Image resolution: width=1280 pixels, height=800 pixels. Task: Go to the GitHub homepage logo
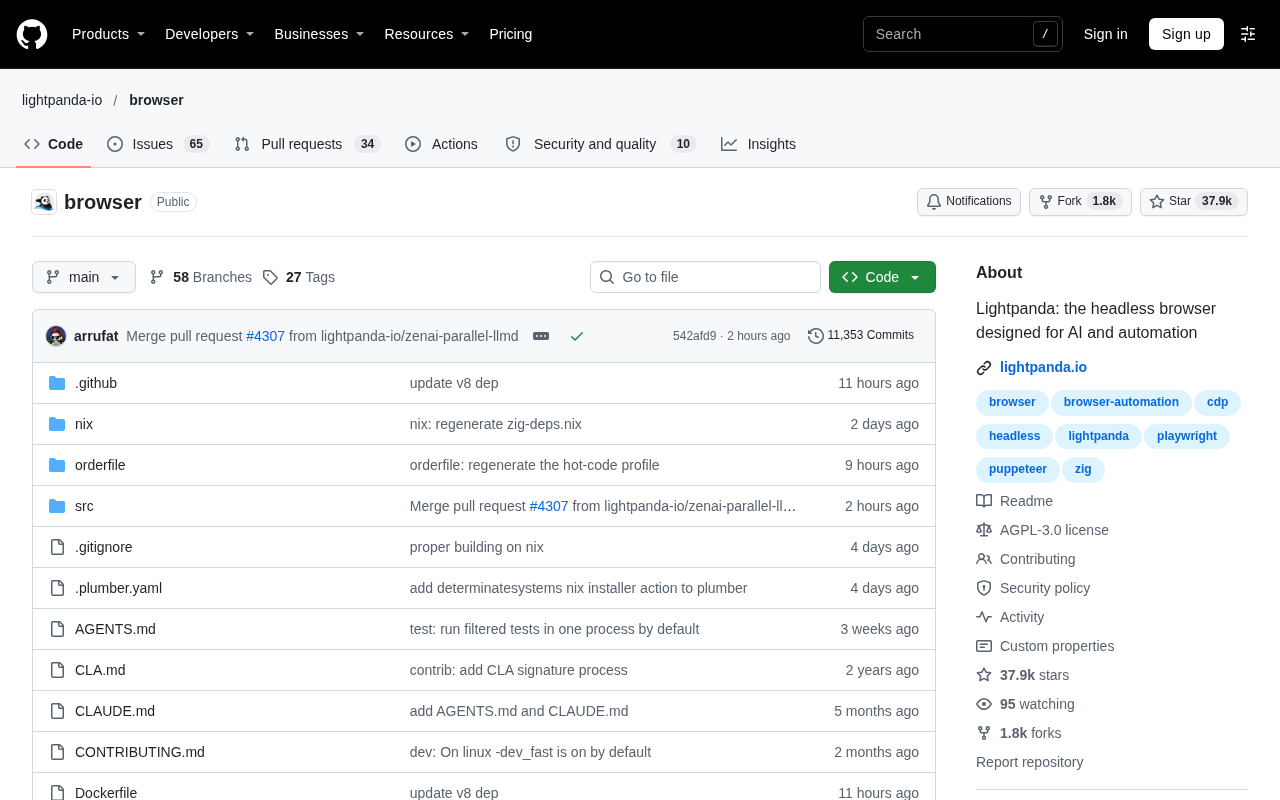tap(32, 34)
